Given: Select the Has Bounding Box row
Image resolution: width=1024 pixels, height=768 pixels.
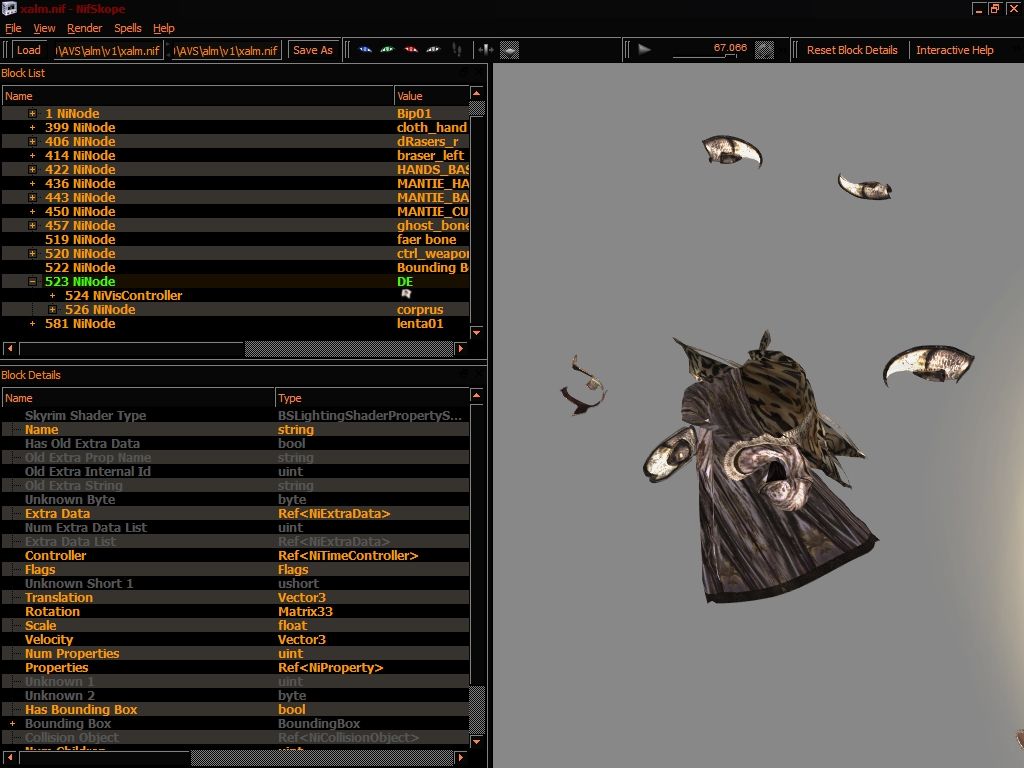Looking at the screenshot, I should [x=235, y=710].
